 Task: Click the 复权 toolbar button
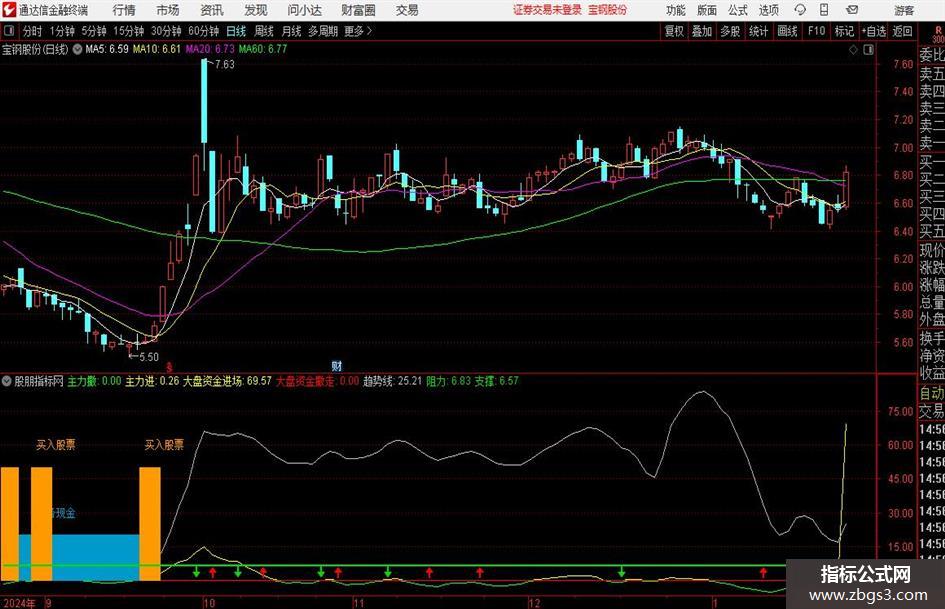tap(674, 31)
